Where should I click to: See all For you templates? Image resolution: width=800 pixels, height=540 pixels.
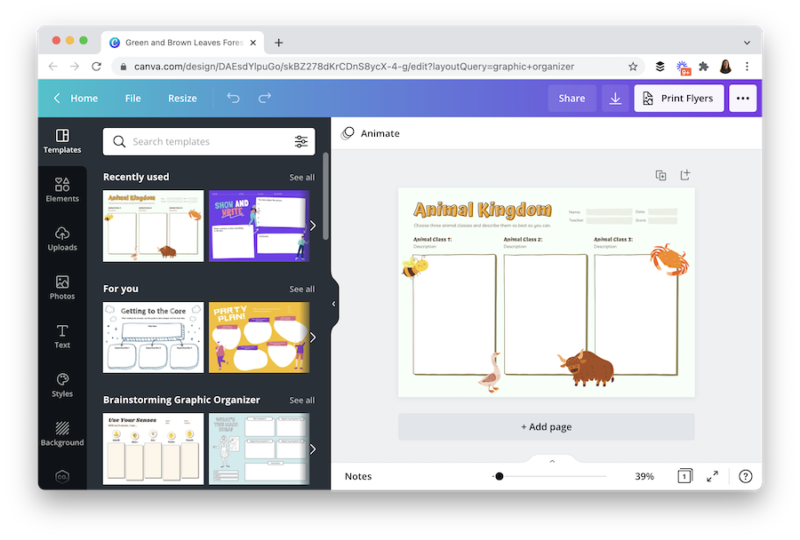(302, 289)
